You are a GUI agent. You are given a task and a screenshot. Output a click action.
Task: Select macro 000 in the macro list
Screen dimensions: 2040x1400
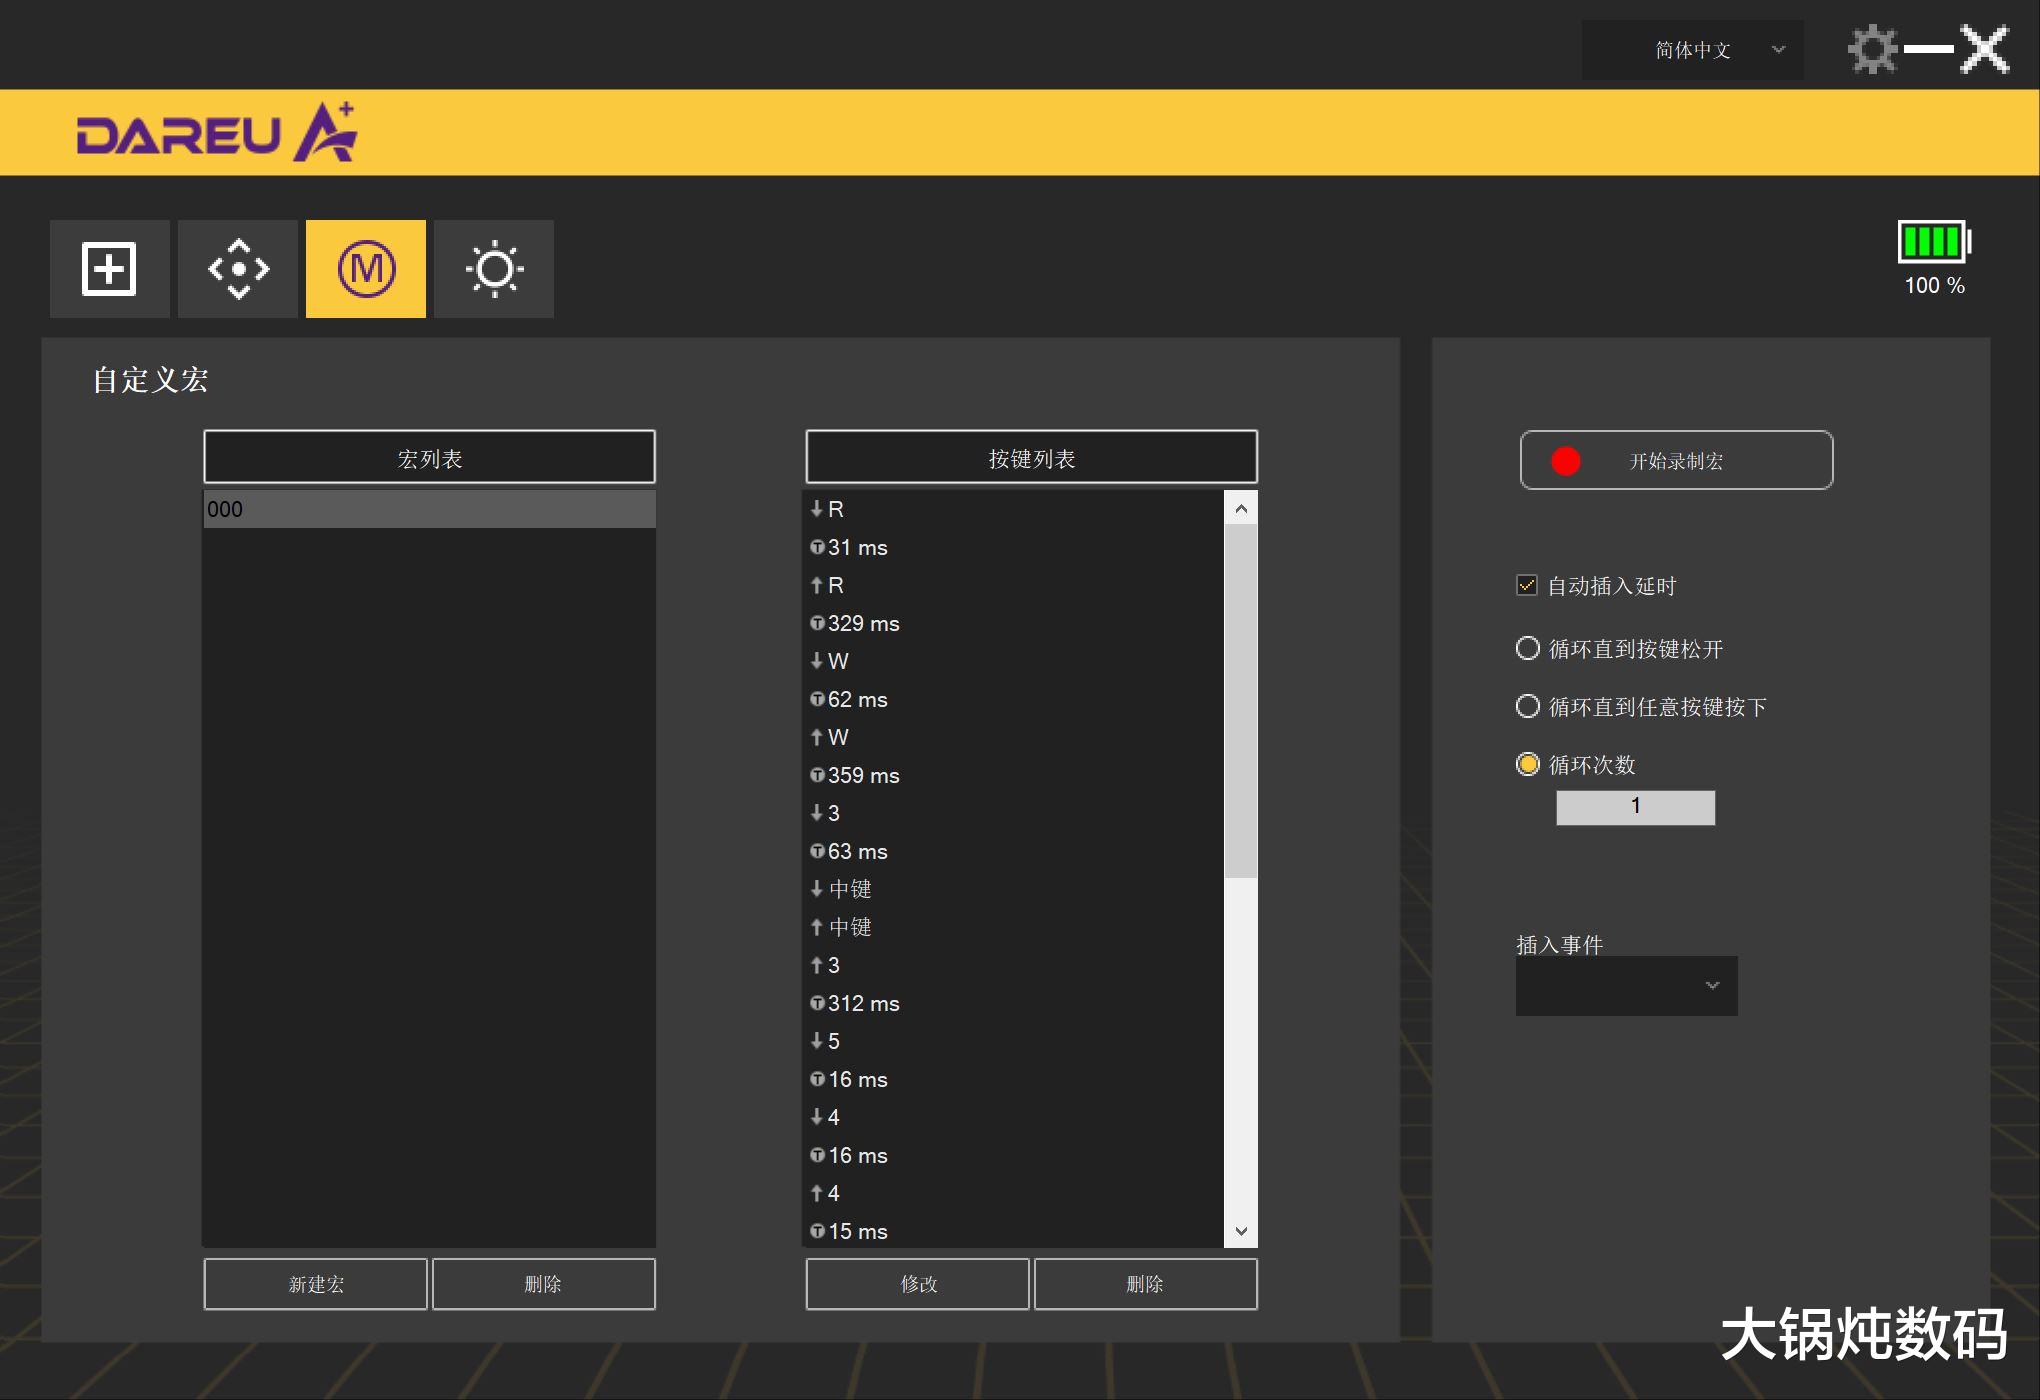pyautogui.click(x=429, y=509)
